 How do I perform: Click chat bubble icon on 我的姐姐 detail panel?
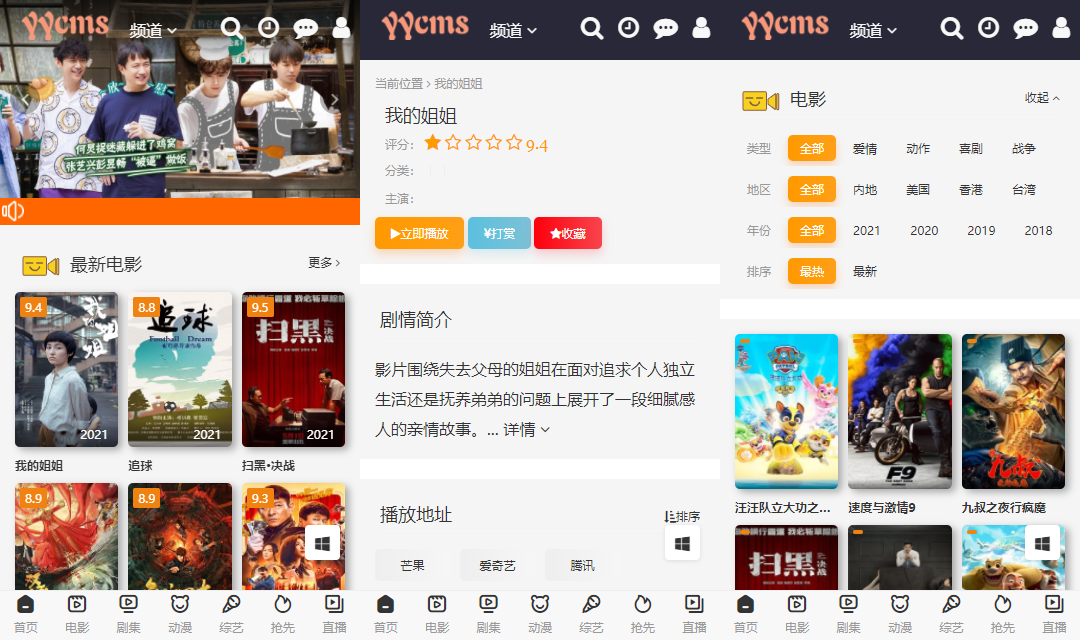pos(665,28)
